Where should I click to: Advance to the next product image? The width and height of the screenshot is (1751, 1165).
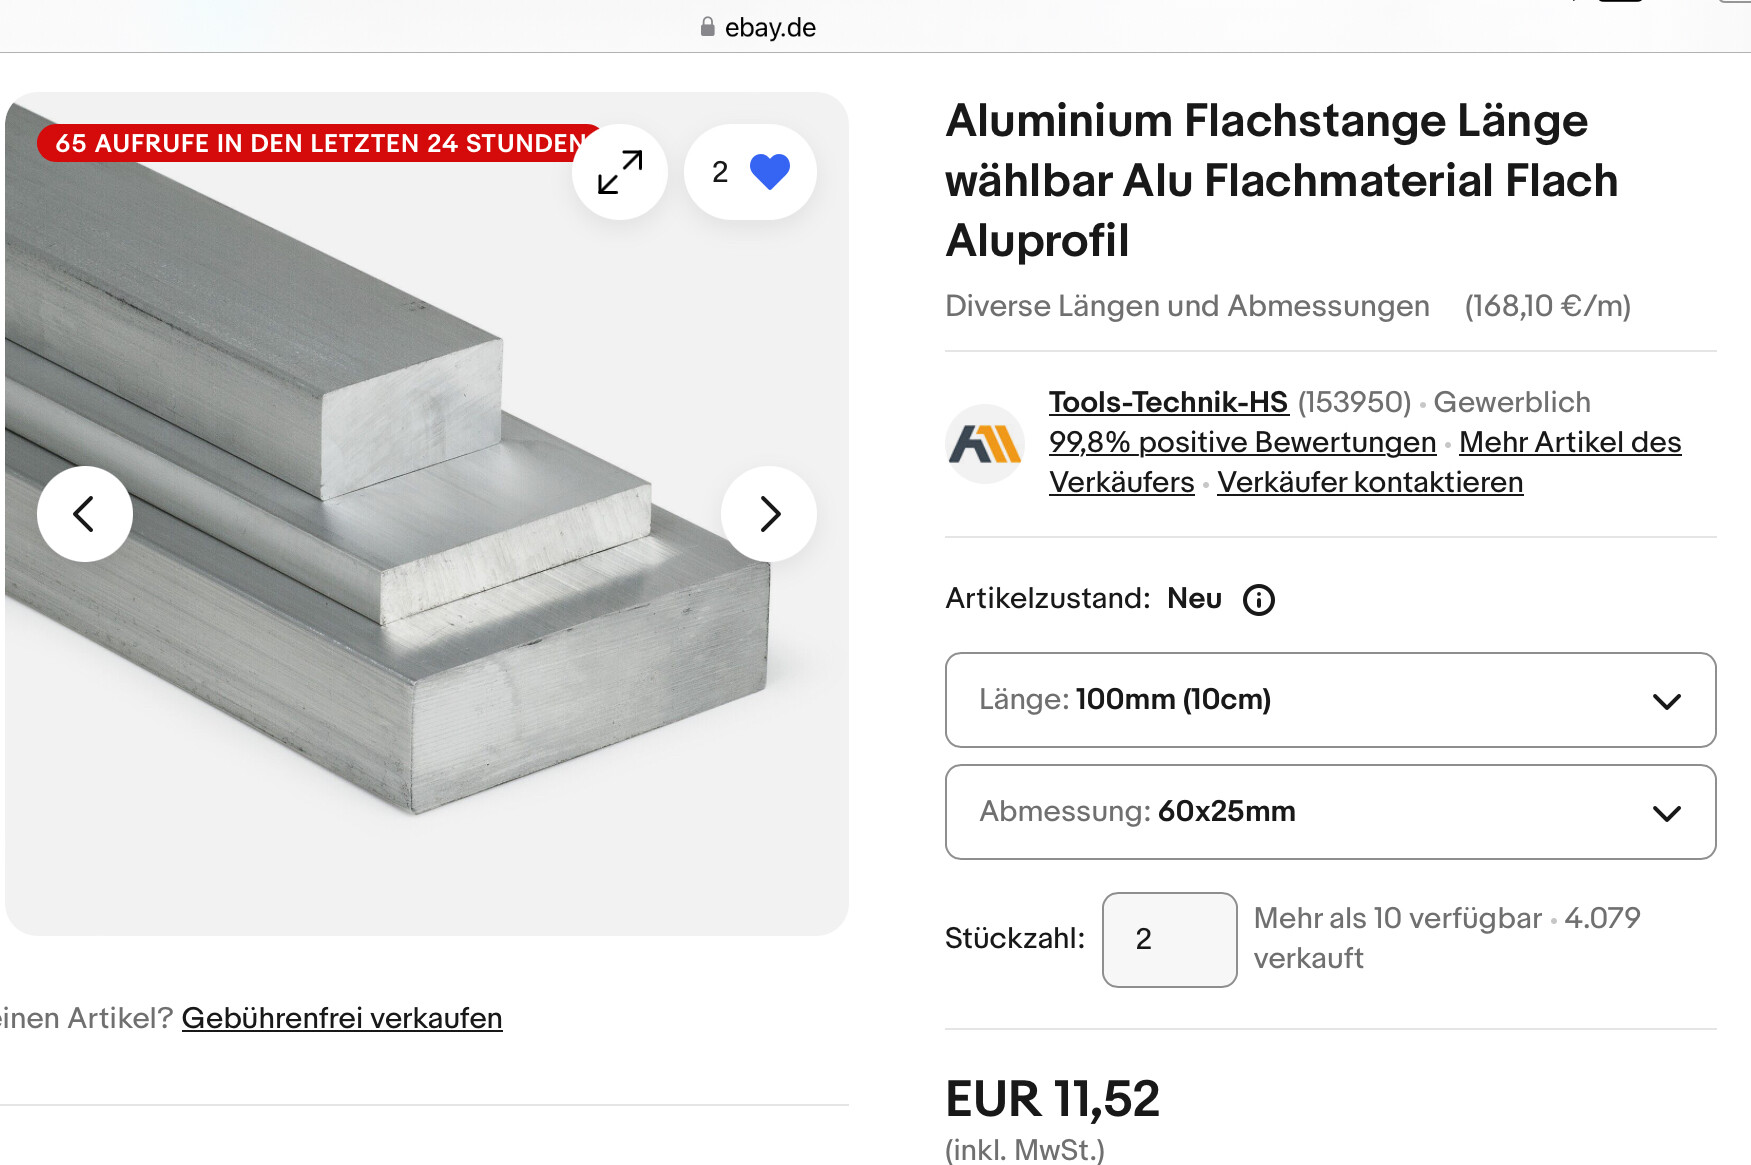click(769, 514)
